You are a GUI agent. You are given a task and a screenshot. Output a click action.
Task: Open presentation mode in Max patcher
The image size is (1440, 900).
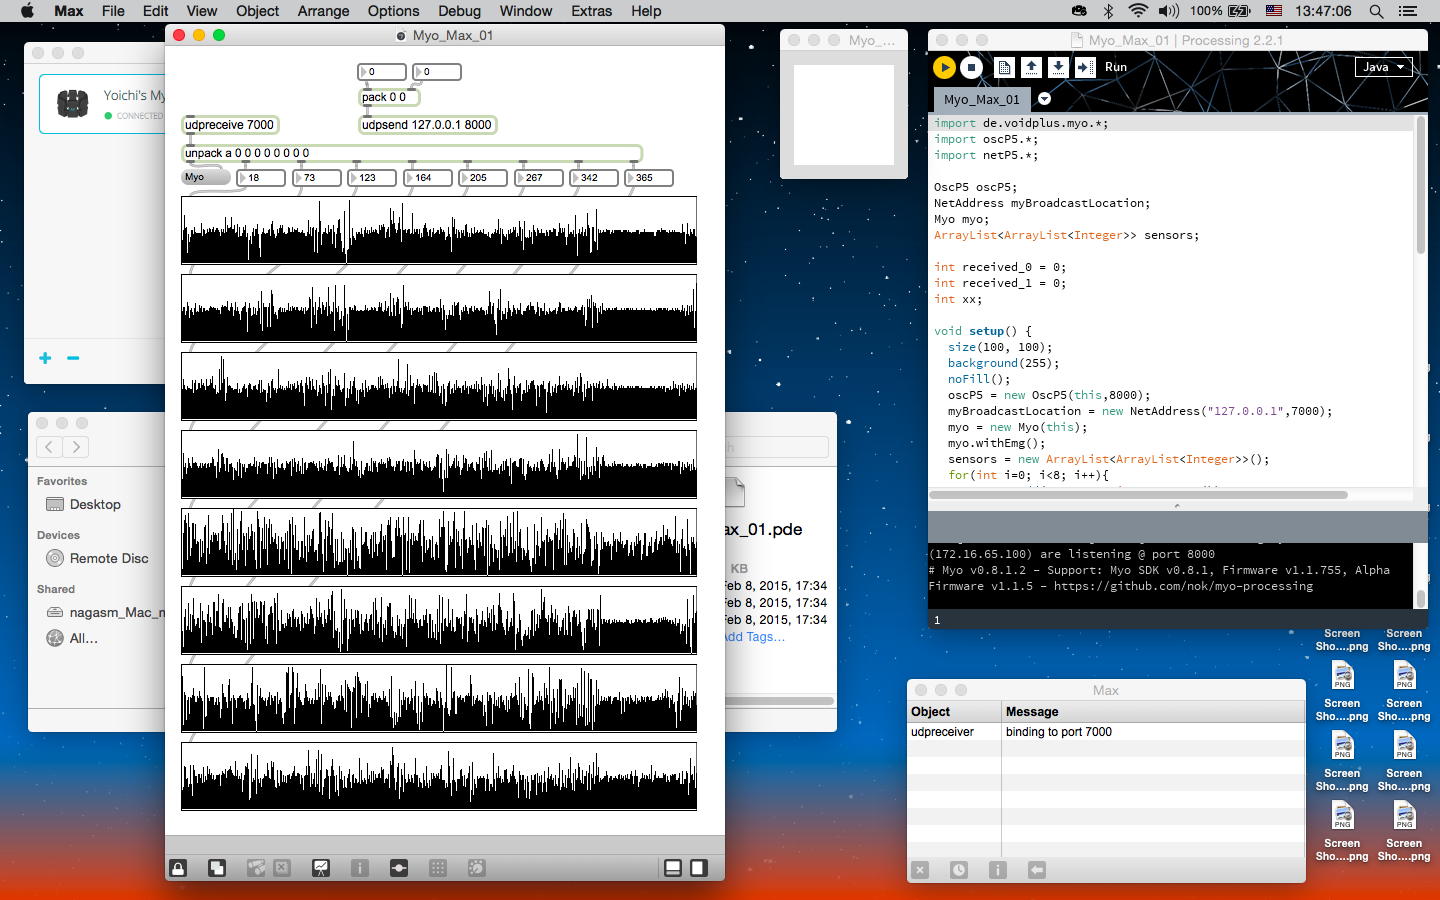(321, 868)
